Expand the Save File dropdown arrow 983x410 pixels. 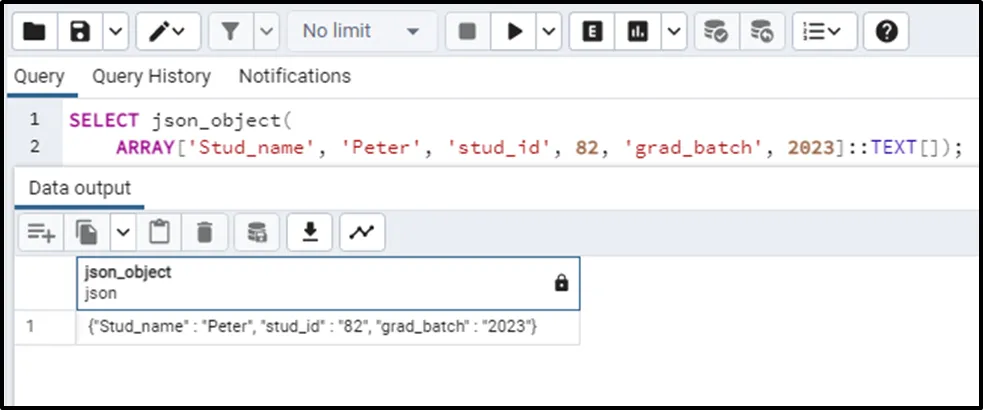(114, 32)
